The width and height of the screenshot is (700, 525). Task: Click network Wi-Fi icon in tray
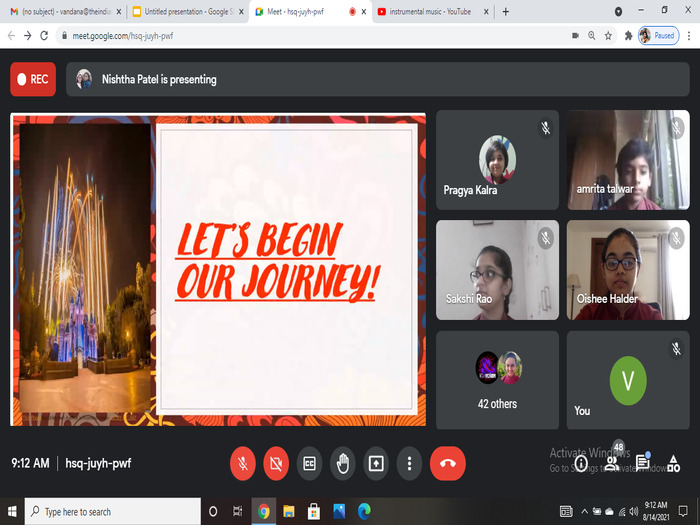[x=622, y=512]
